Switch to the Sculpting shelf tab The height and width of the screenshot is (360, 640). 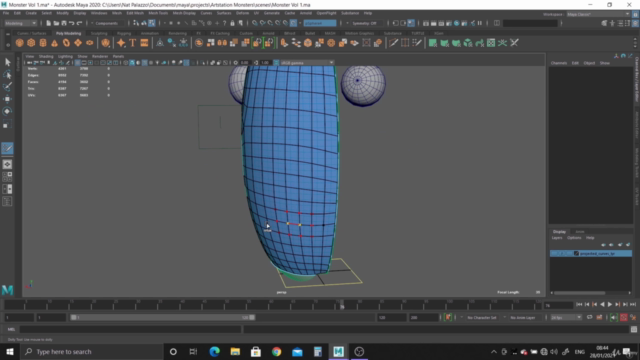pyautogui.click(x=99, y=33)
